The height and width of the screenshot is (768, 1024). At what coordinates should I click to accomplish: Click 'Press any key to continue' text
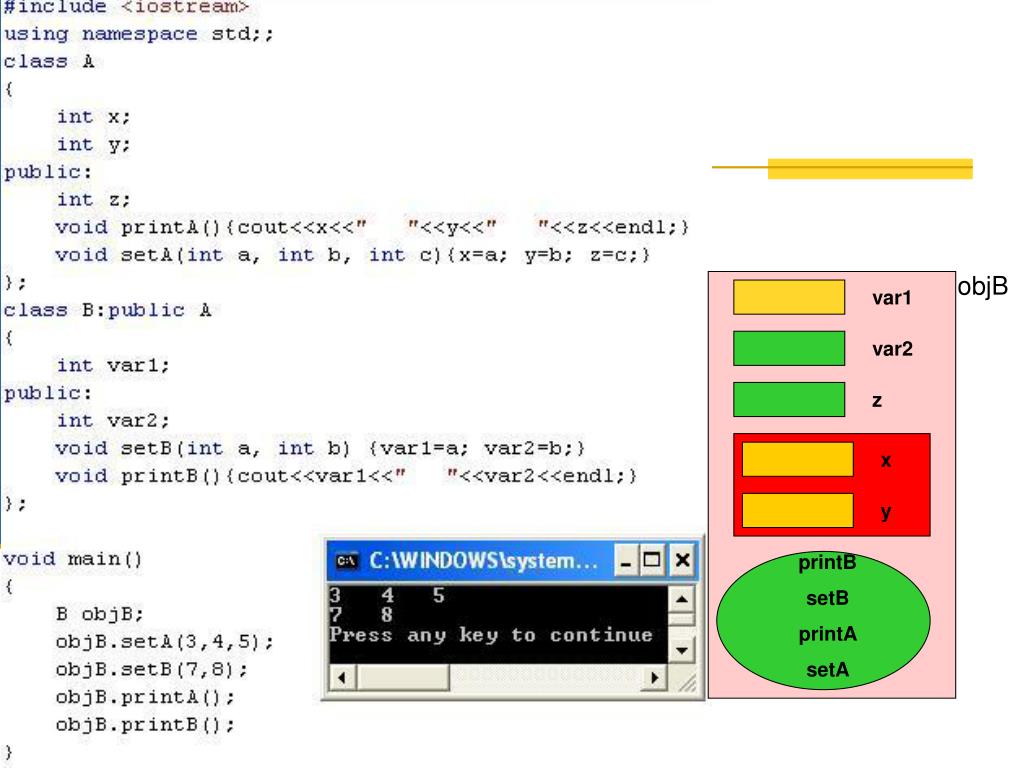[491, 635]
